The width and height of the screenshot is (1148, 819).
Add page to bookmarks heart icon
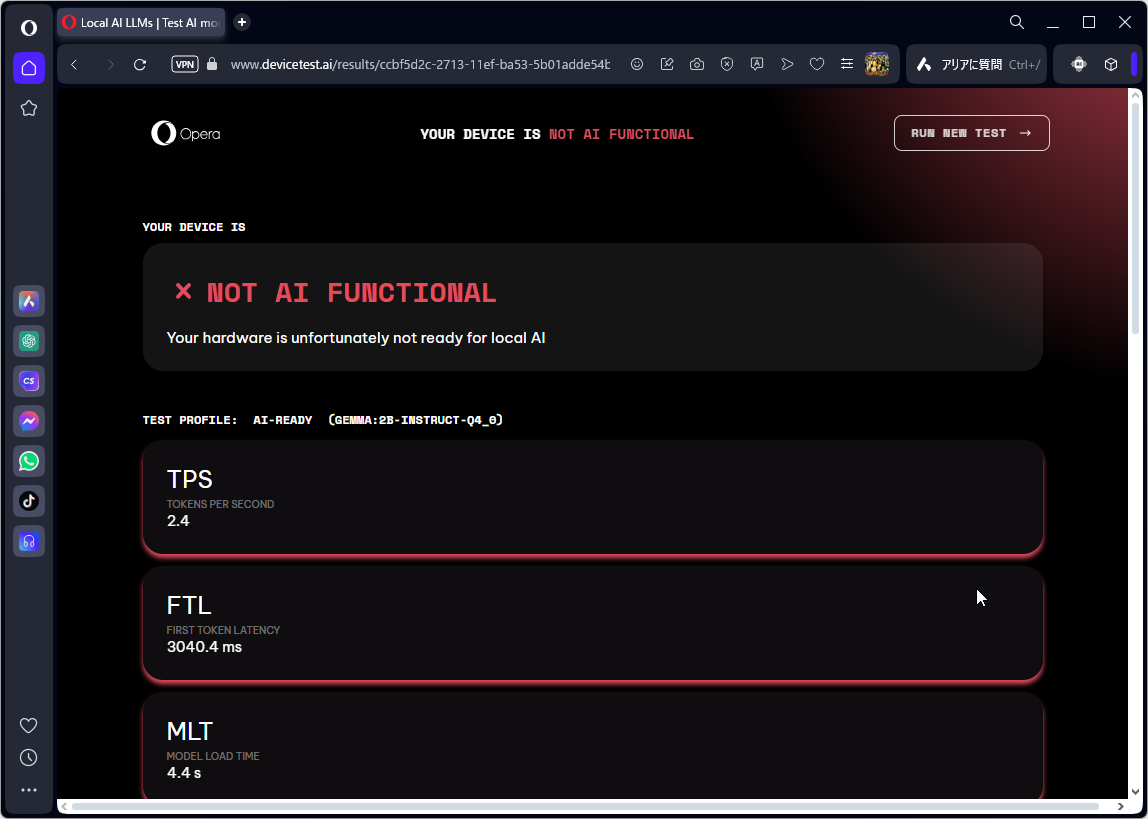817,64
